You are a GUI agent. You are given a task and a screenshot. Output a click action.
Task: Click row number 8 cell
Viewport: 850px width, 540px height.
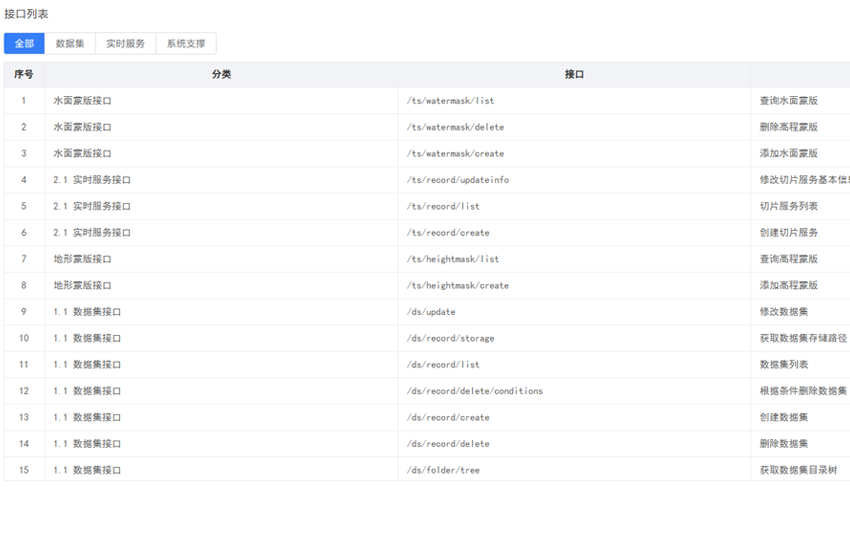tap(24, 286)
